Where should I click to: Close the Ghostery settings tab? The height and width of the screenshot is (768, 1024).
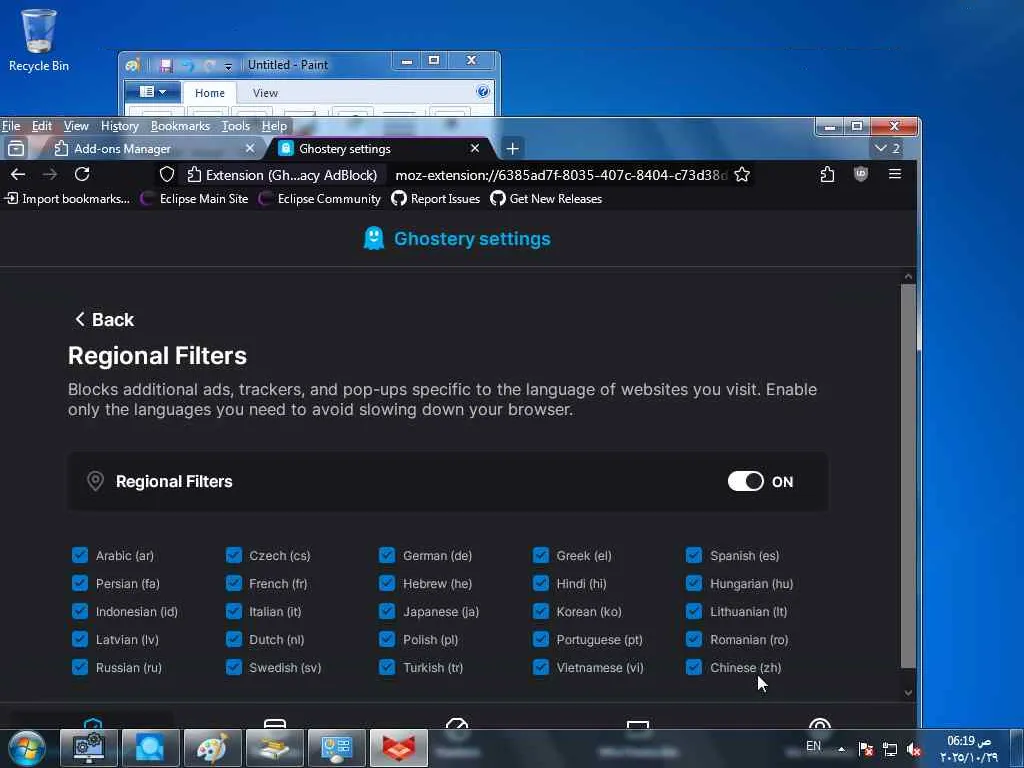(x=475, y=149)
